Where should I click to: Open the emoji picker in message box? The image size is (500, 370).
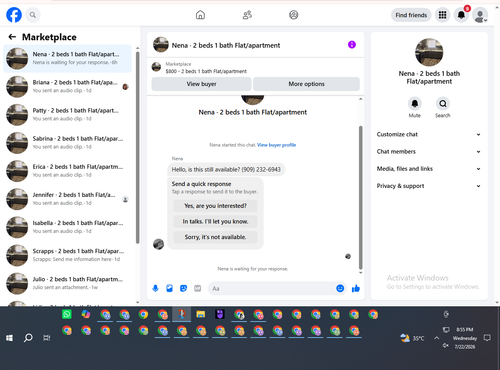point(340,288)
